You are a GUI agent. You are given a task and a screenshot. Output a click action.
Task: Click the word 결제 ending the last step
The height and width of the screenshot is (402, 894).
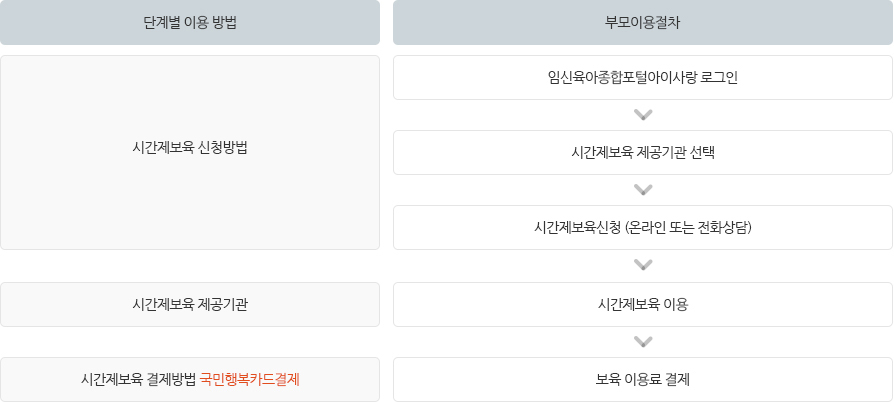pyautogui.click(x=678, y=379)
